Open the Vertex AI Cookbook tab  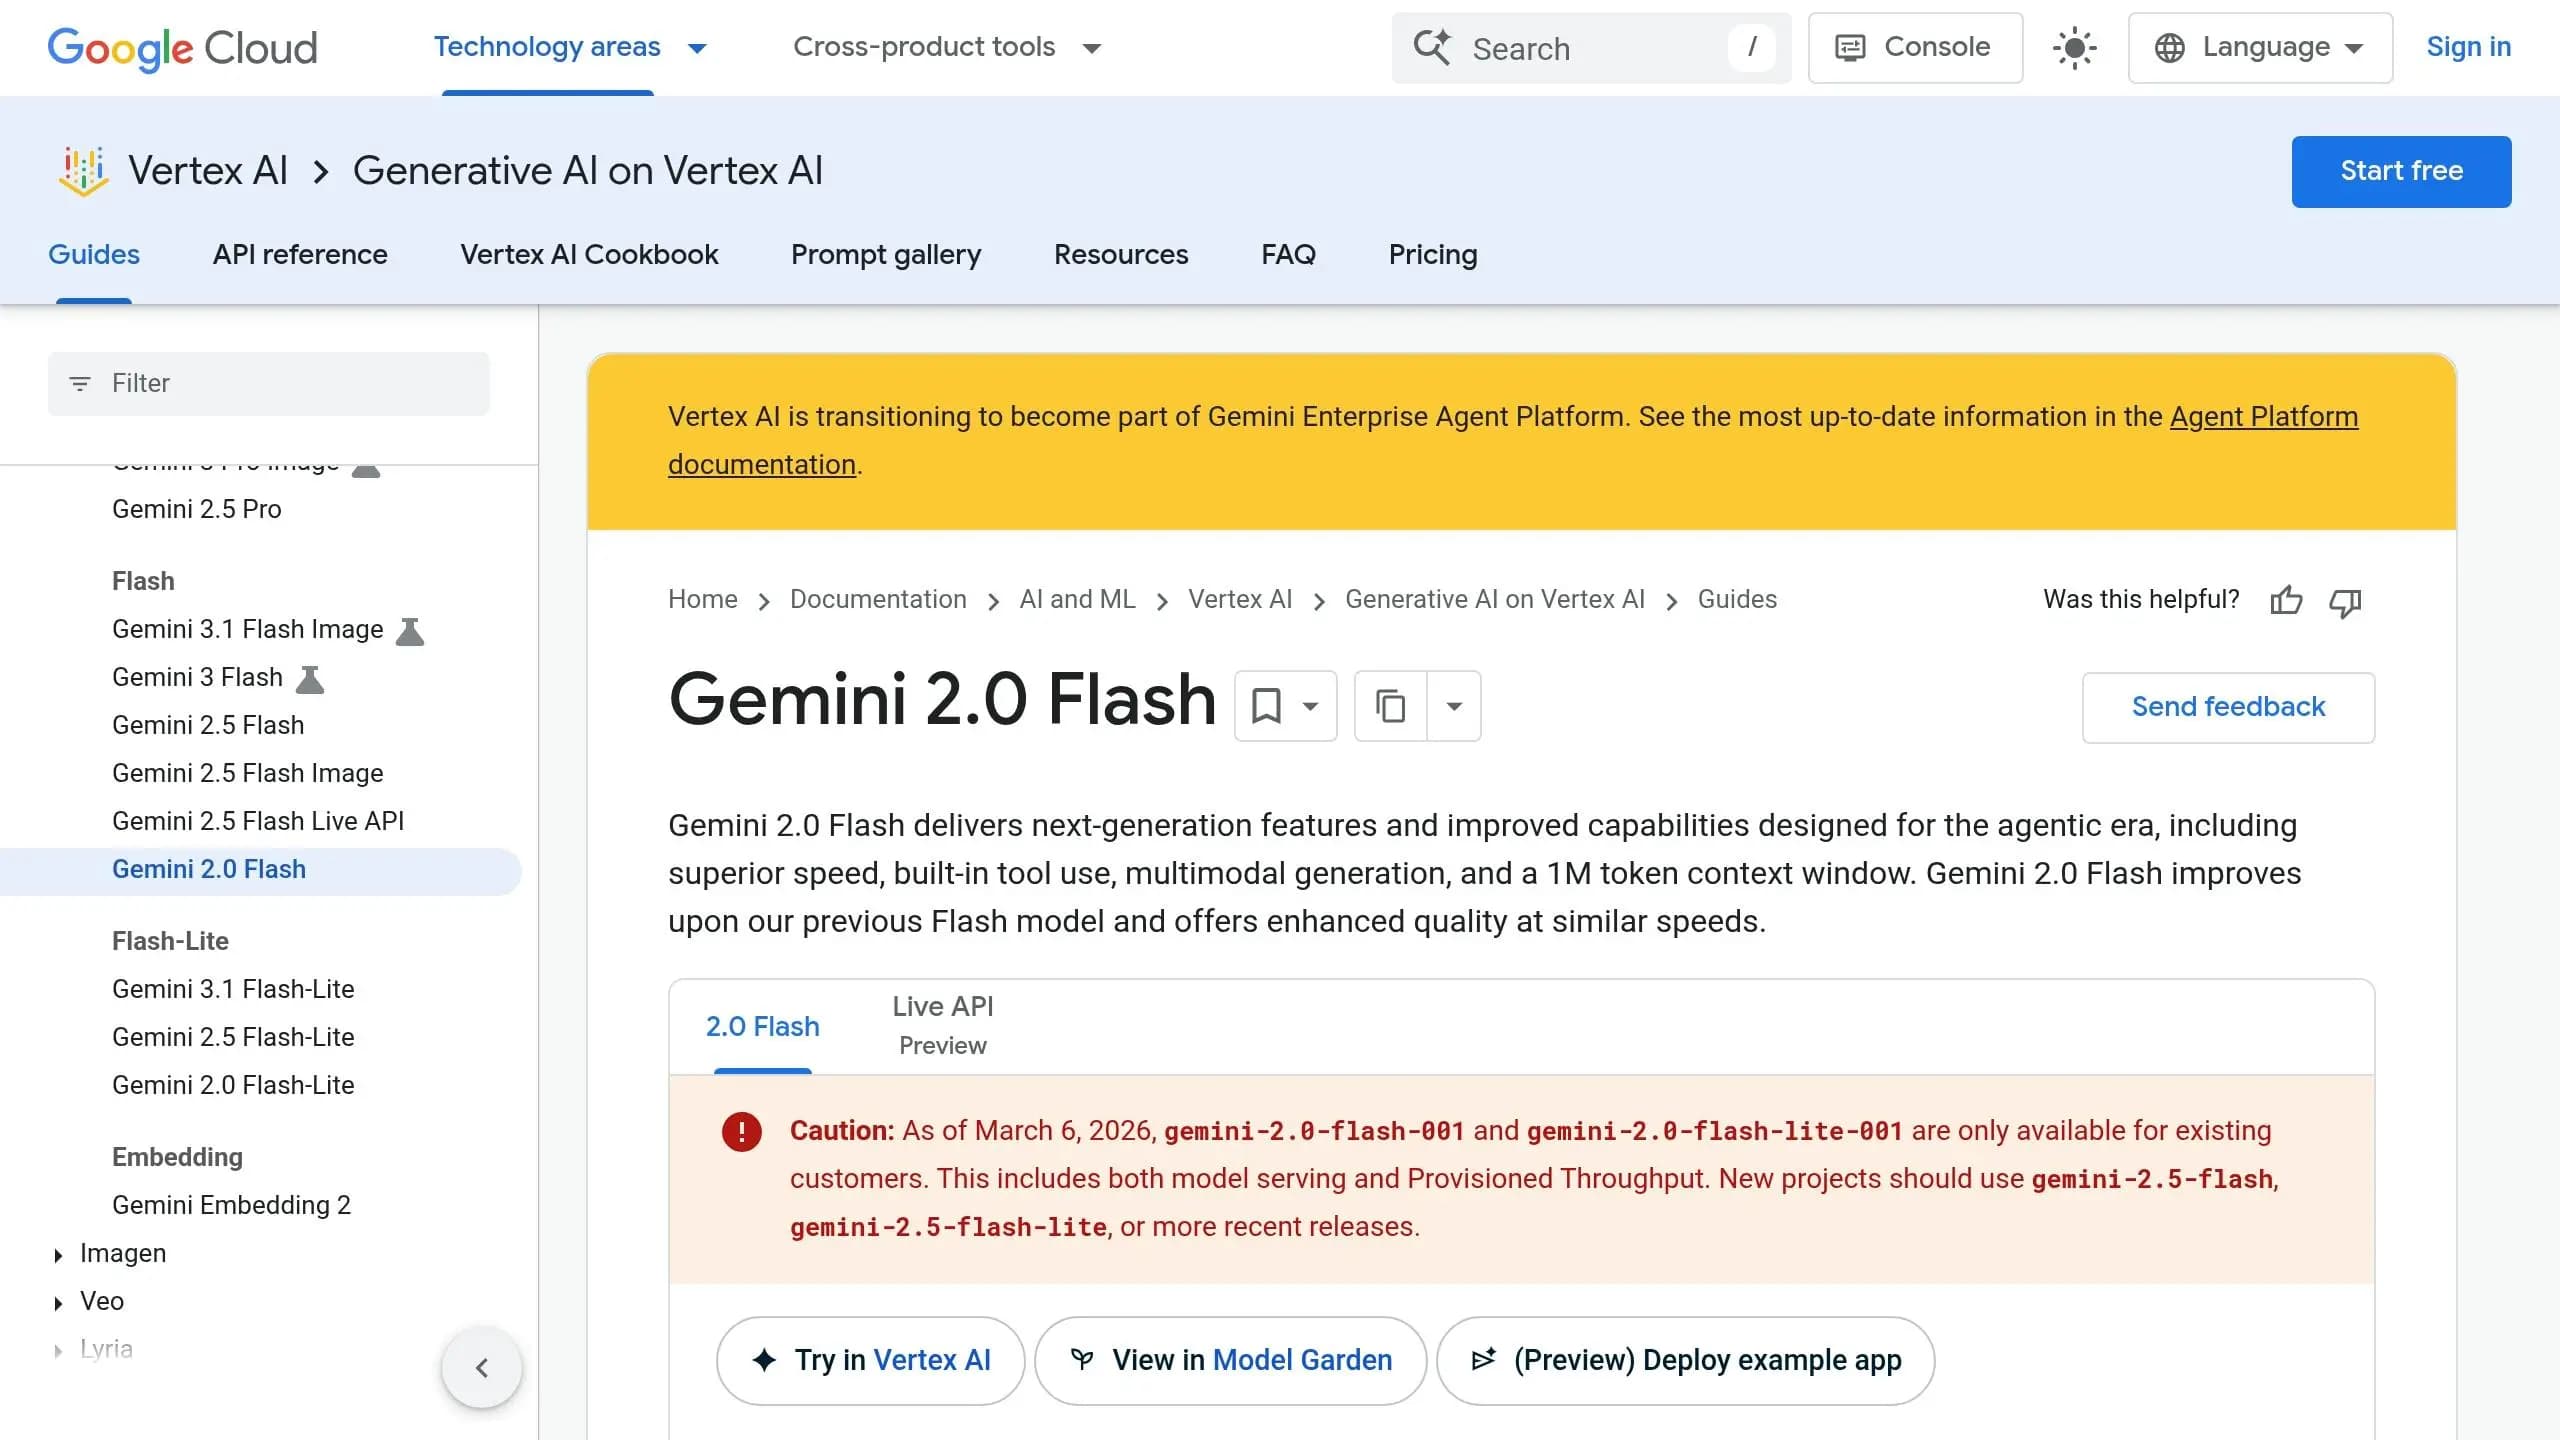click(x=589, y=255)
